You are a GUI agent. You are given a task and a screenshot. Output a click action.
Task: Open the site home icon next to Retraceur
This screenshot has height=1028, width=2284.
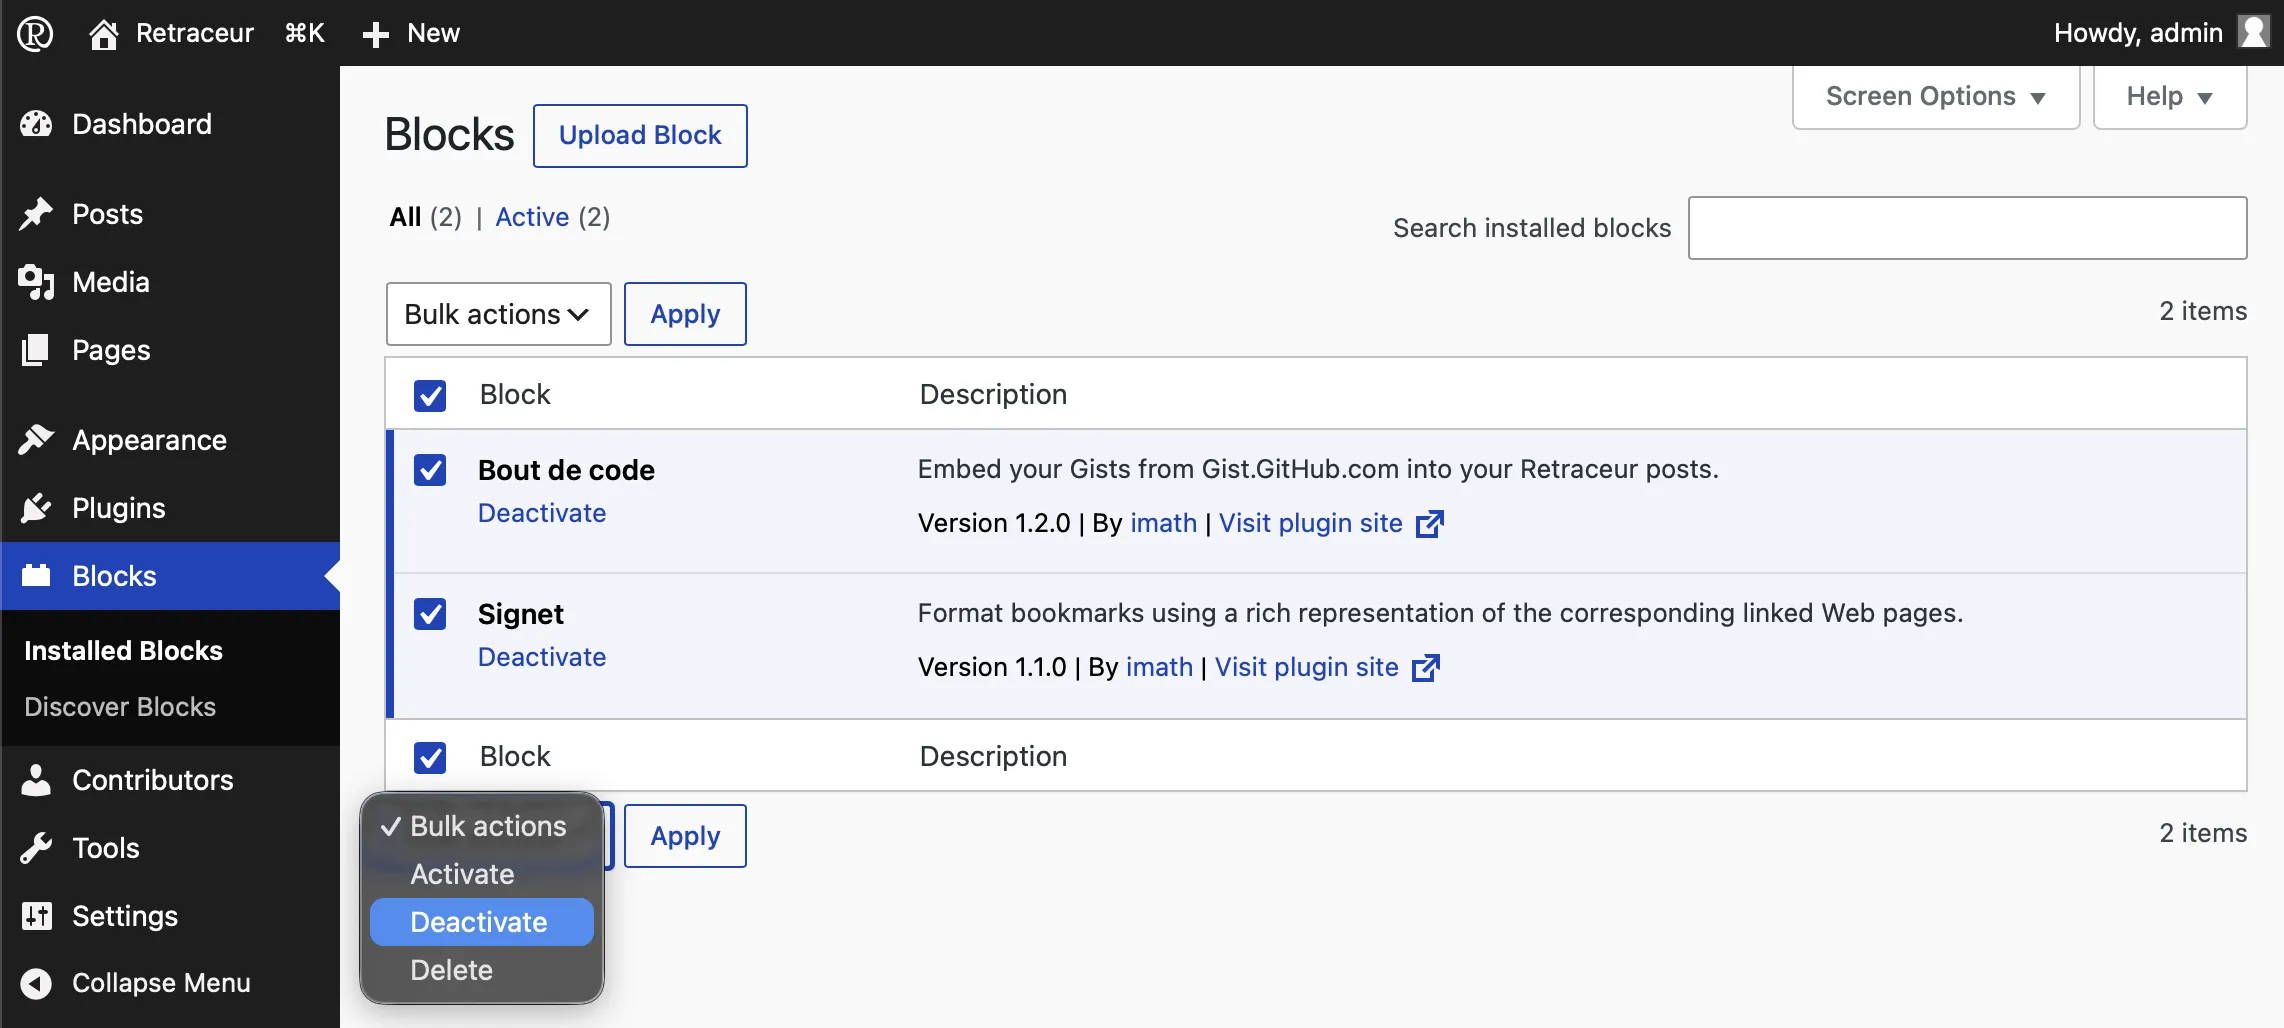[x=104, y=34]
